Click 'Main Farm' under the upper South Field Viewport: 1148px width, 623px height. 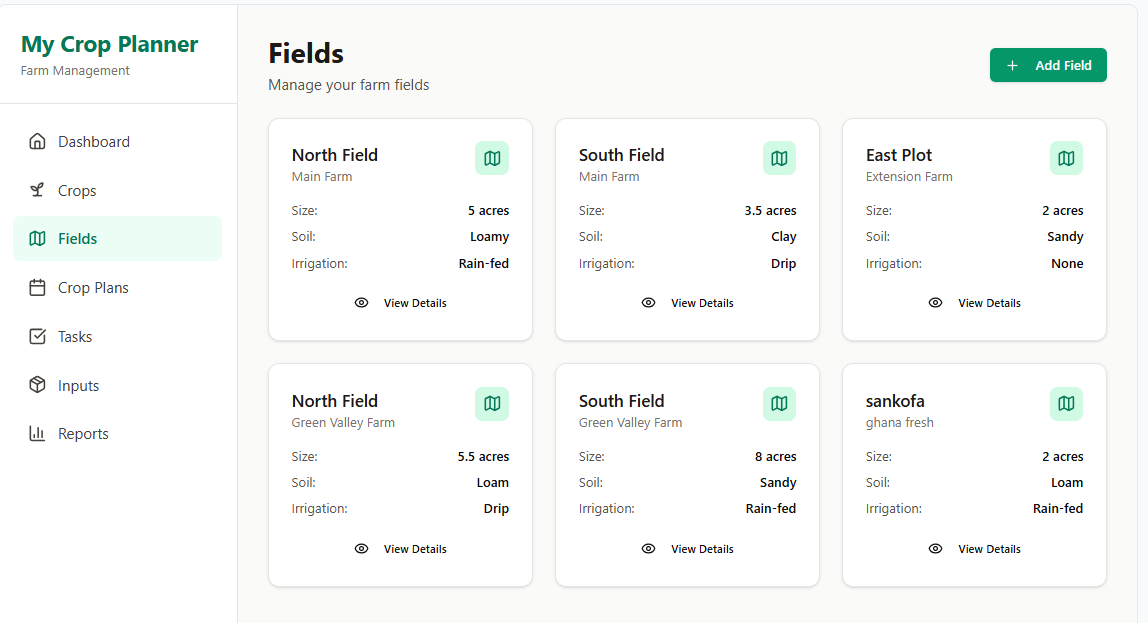(608, 176)
